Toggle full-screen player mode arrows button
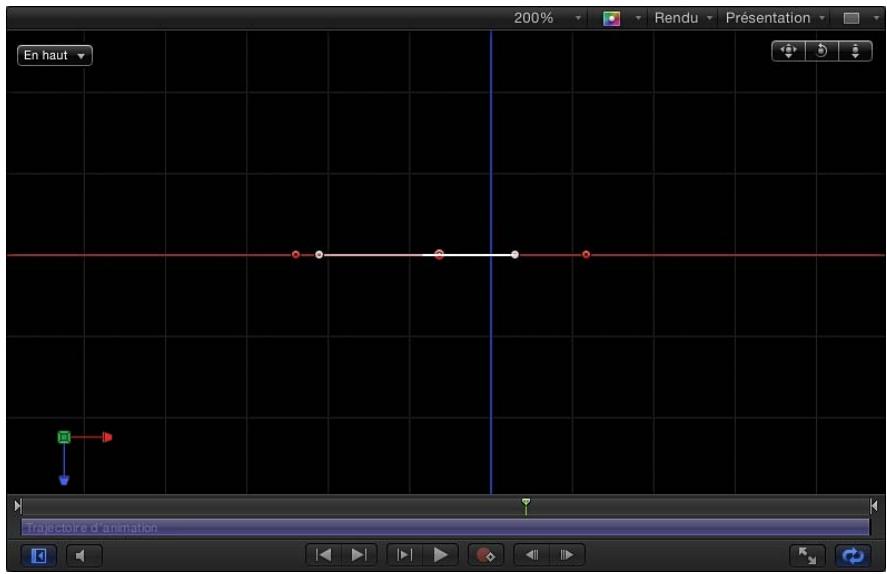 [x=807, y=556]
